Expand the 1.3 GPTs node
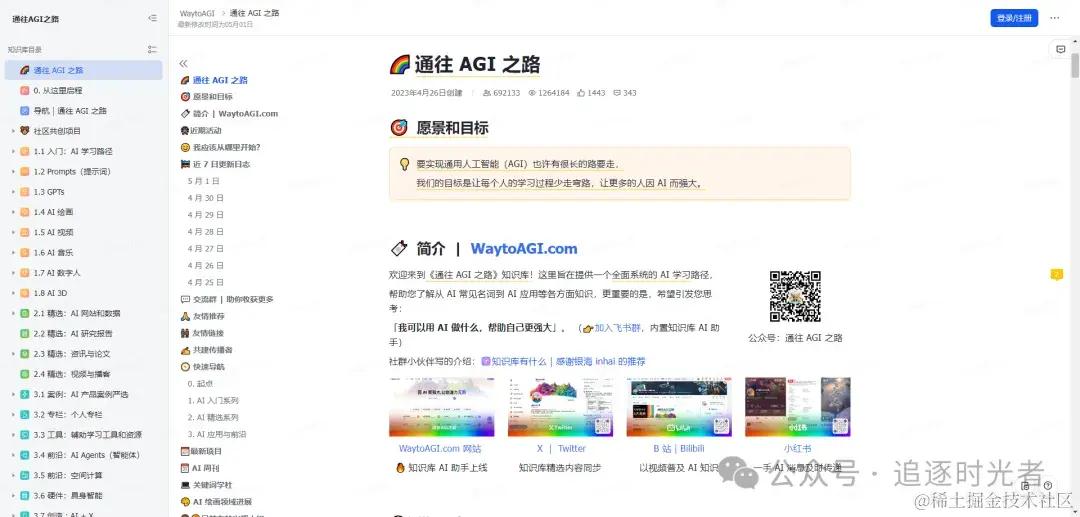1080x517 pixels. click(13, 192)
